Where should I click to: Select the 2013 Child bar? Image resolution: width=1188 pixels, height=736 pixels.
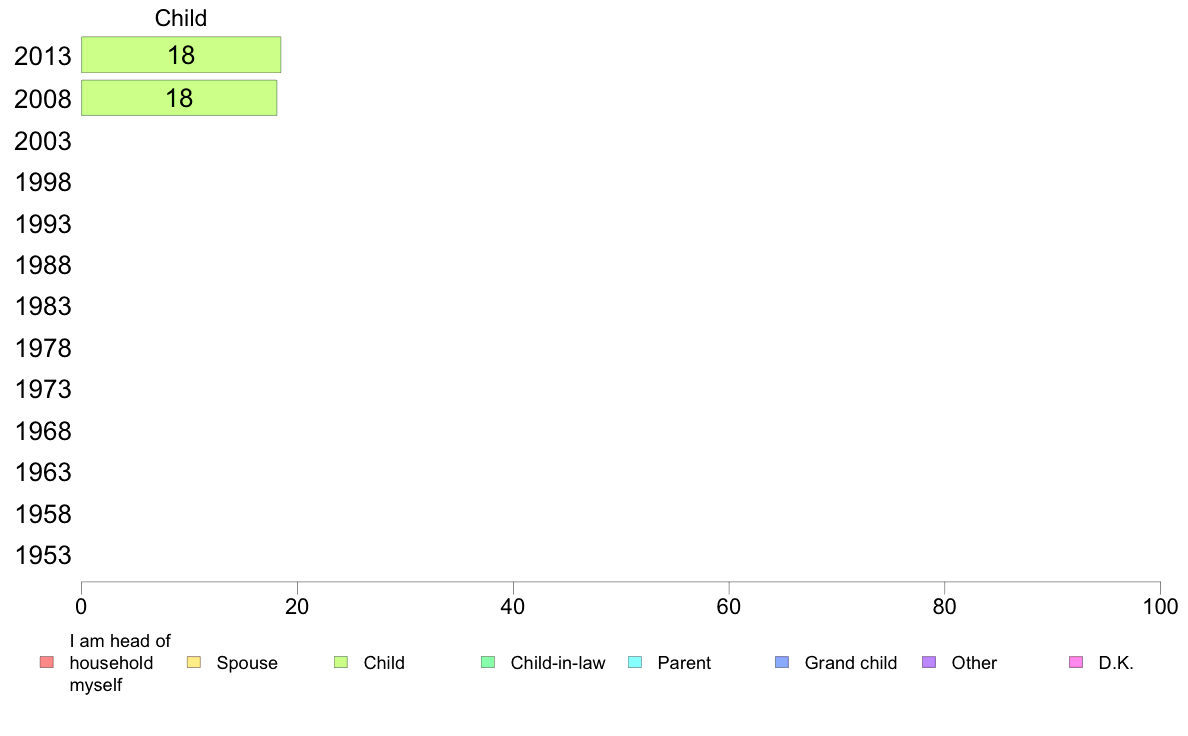point(181,55)
